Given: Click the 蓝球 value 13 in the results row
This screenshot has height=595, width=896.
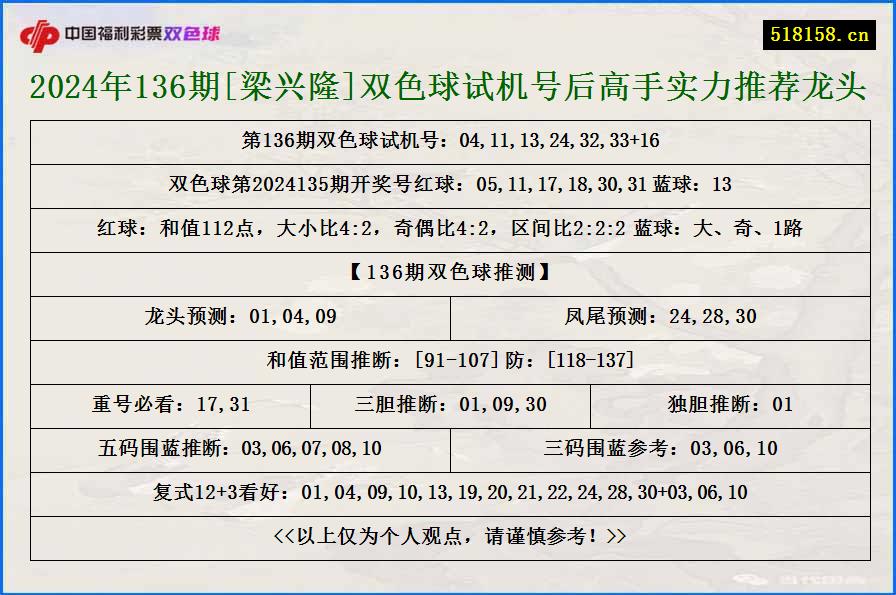Looking at the screenshot, I should point(719,186).
